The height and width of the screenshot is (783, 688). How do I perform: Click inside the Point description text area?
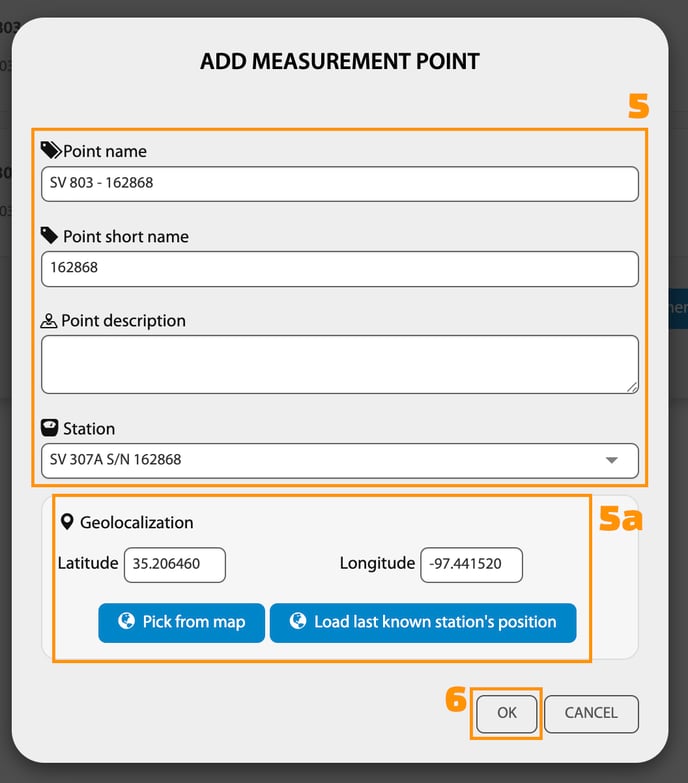[x=339, y=364]
